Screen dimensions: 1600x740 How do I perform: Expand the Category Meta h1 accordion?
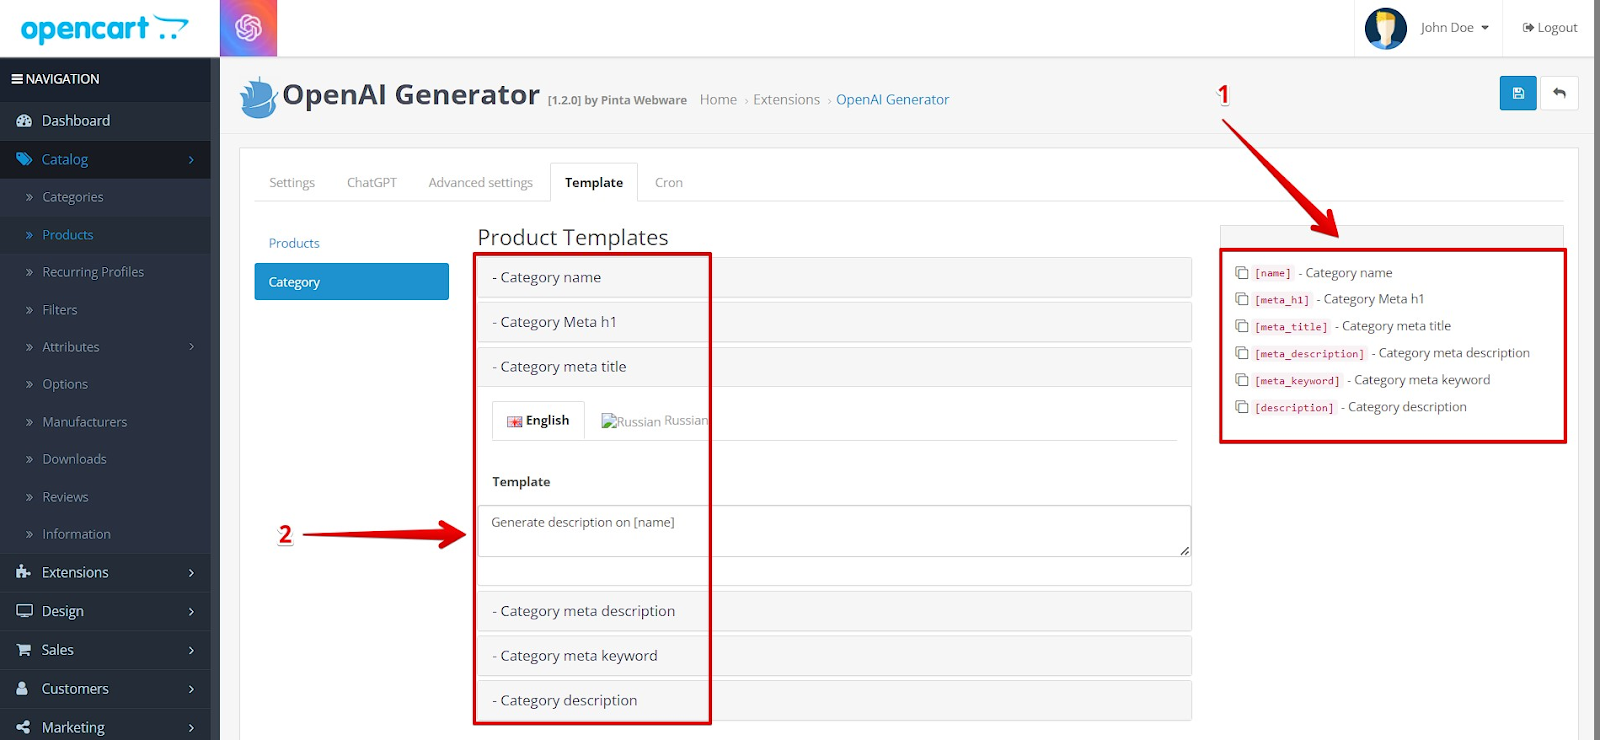(834, 322)
